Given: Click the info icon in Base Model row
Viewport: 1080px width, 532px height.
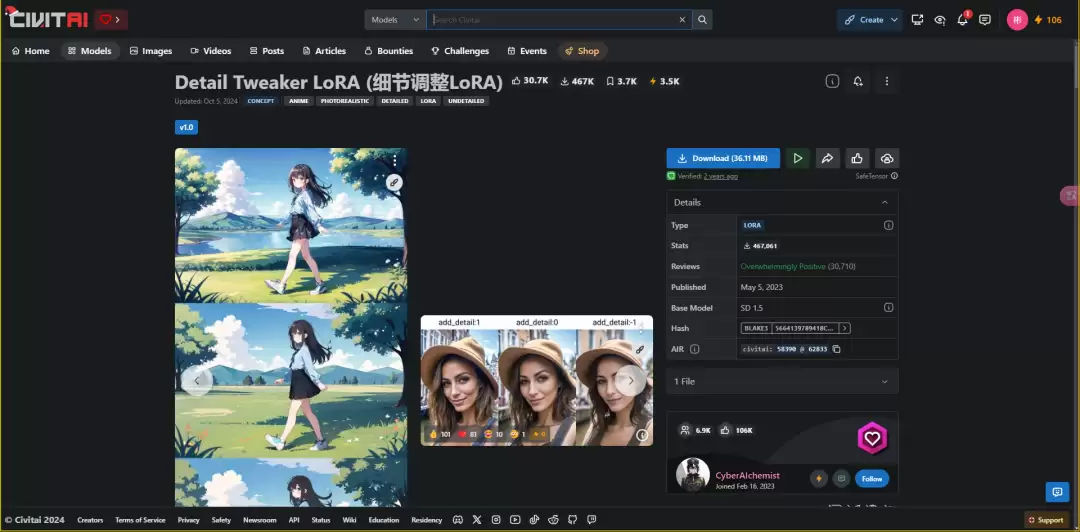Looking at the screenshot, I should point(888,307).
